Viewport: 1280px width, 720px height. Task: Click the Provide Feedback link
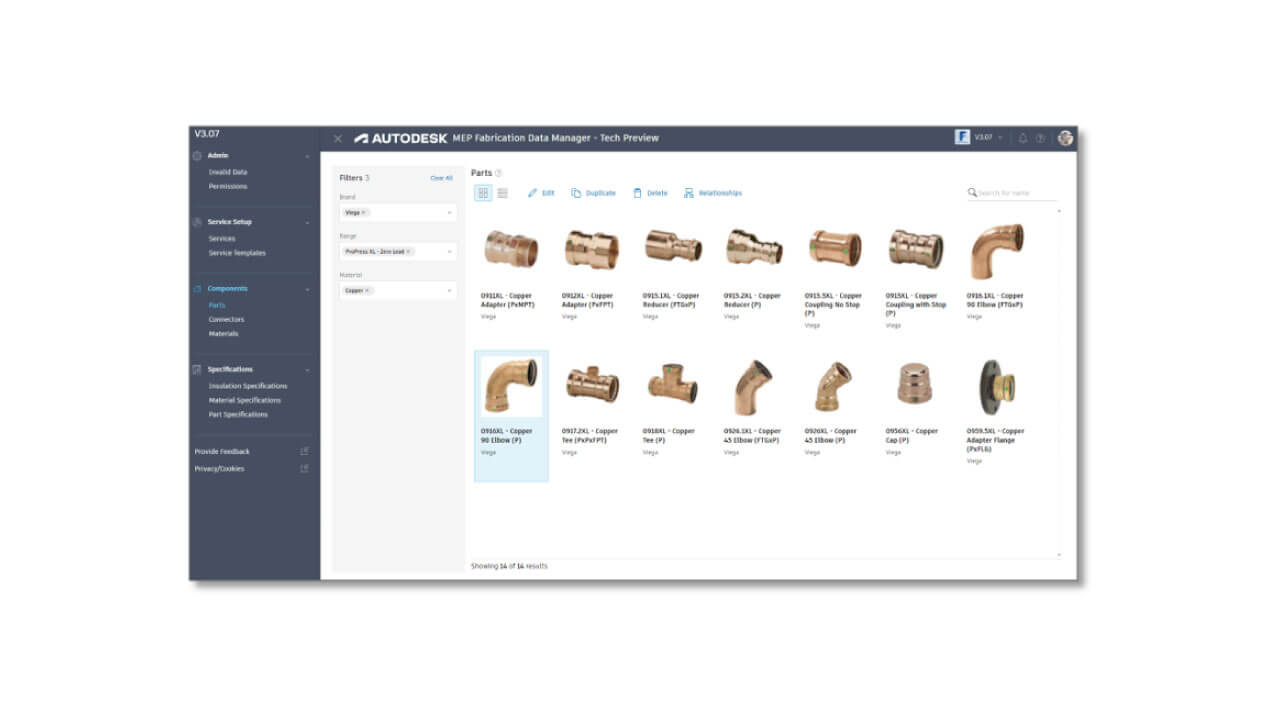coord(222,452)
